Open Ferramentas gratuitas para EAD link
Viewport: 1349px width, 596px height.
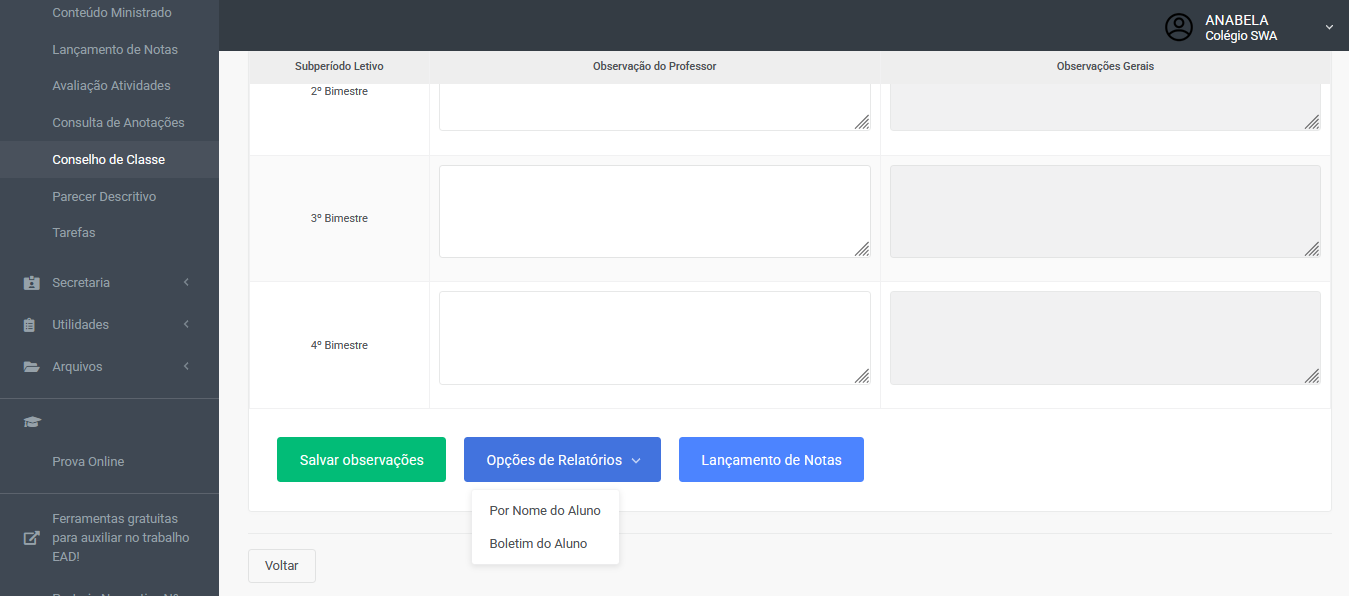click(x=120, y=538)
